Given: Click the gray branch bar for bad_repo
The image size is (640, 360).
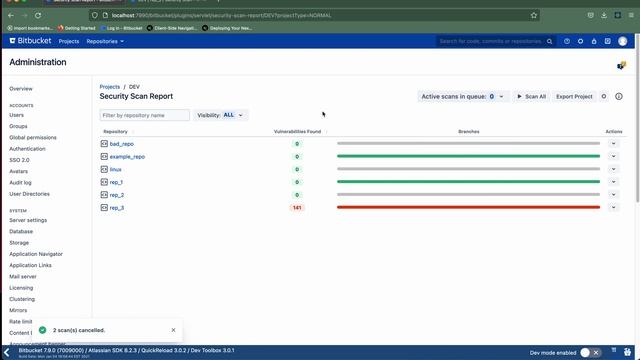Looking at the screenshot, I should click(x=468, y=144).
